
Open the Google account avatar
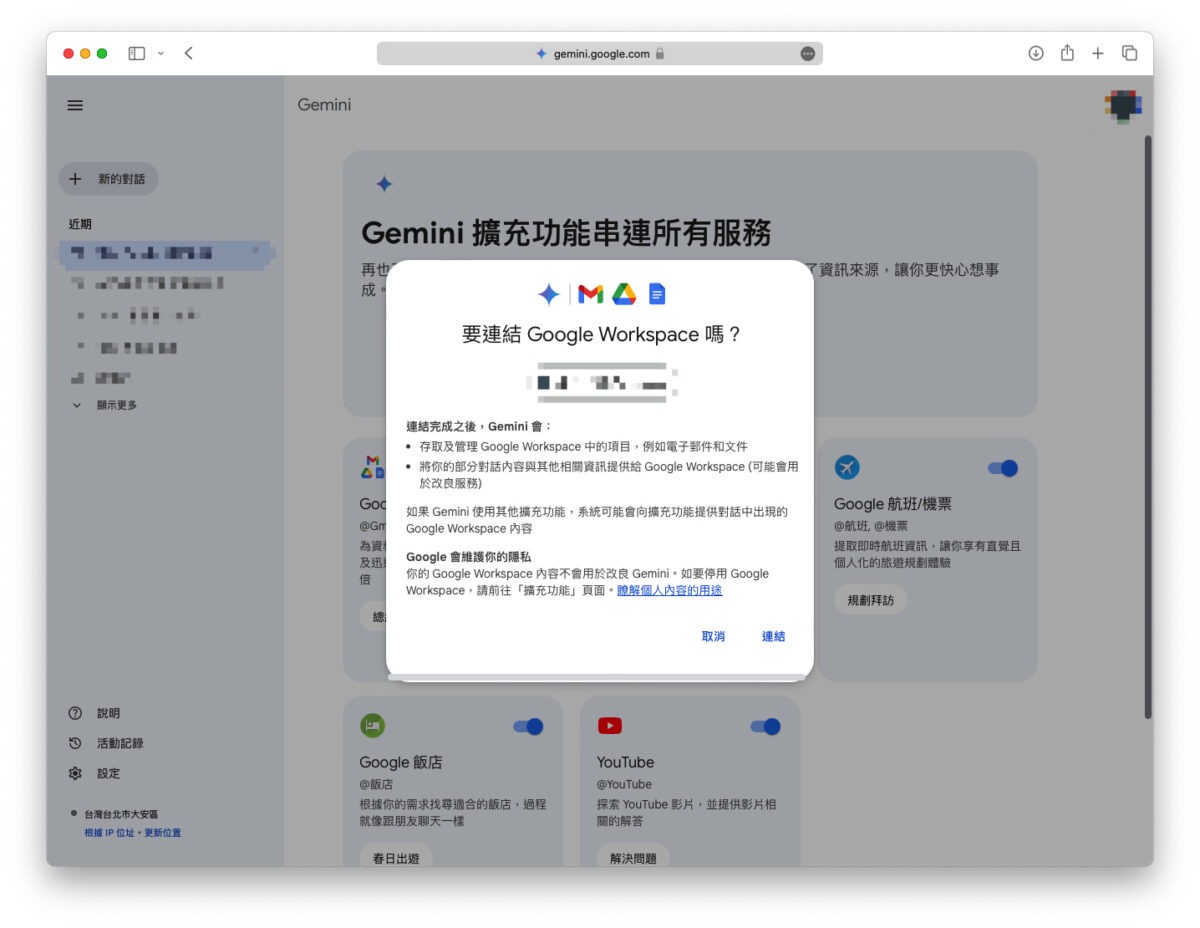coord(1123,104)
